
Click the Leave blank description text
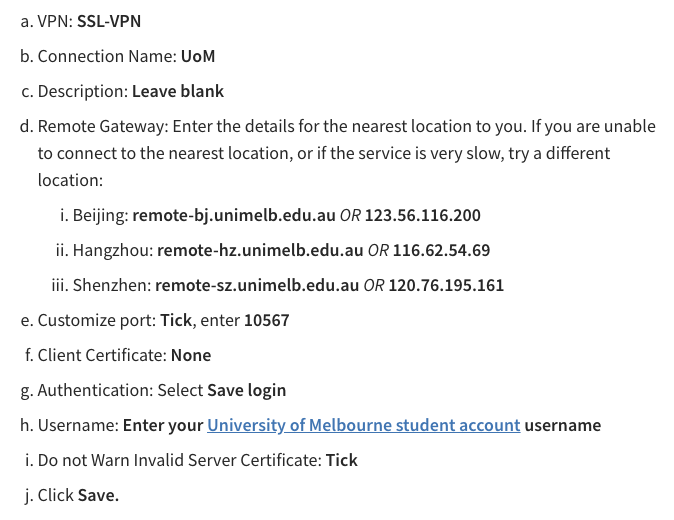point(178,91)
